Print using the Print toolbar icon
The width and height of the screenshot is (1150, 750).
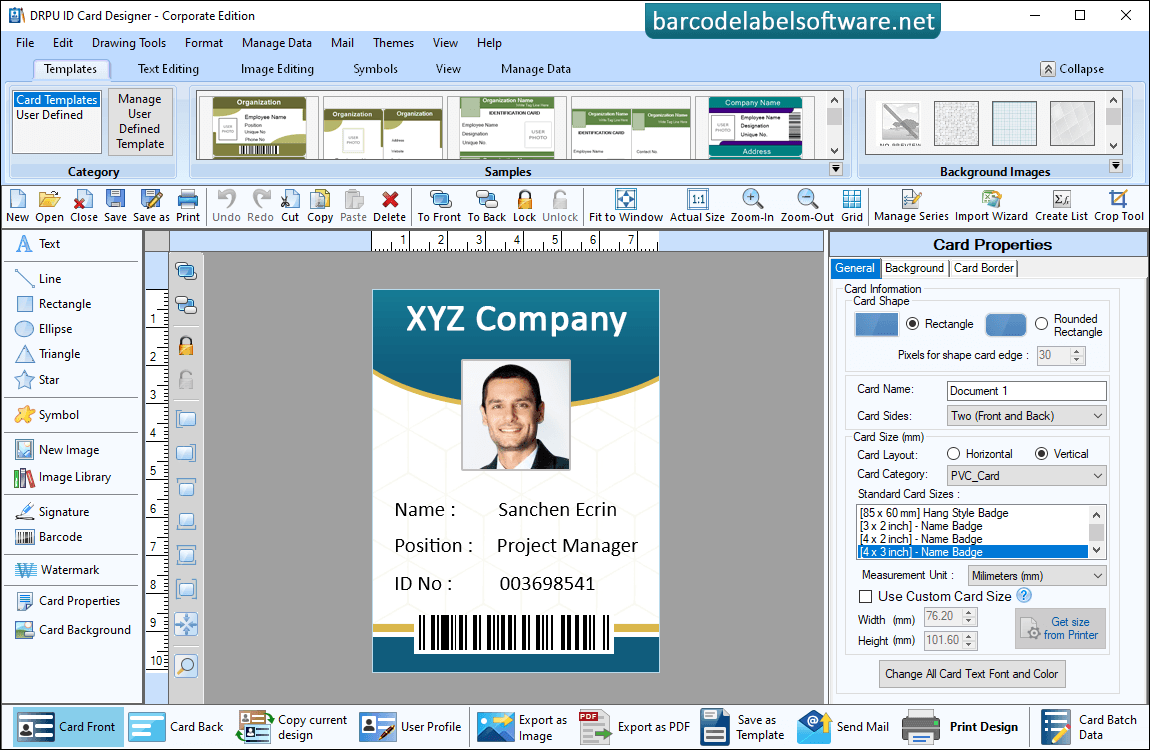(x=188, y=206)
